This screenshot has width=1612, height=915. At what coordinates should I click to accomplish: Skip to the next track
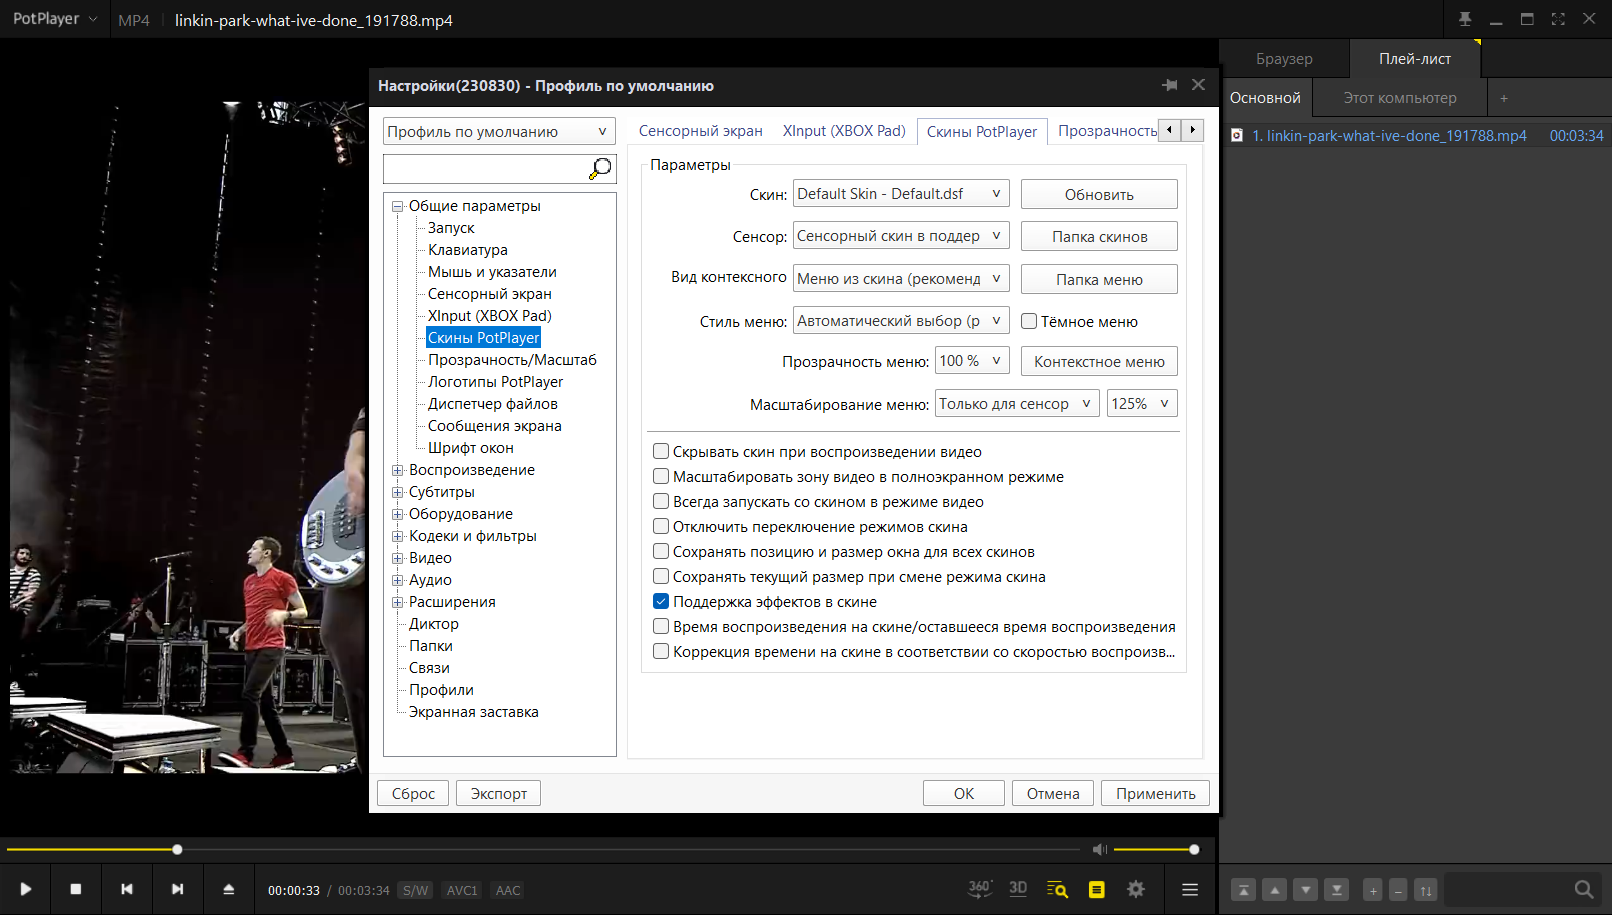(178, 889)
